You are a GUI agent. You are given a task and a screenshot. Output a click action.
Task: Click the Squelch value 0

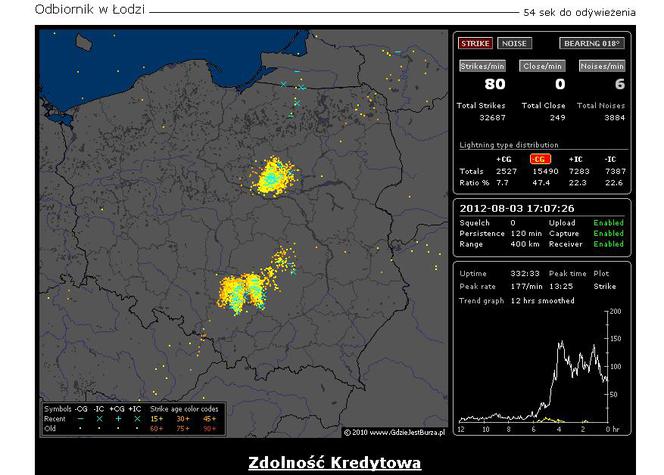coord(513,223)
